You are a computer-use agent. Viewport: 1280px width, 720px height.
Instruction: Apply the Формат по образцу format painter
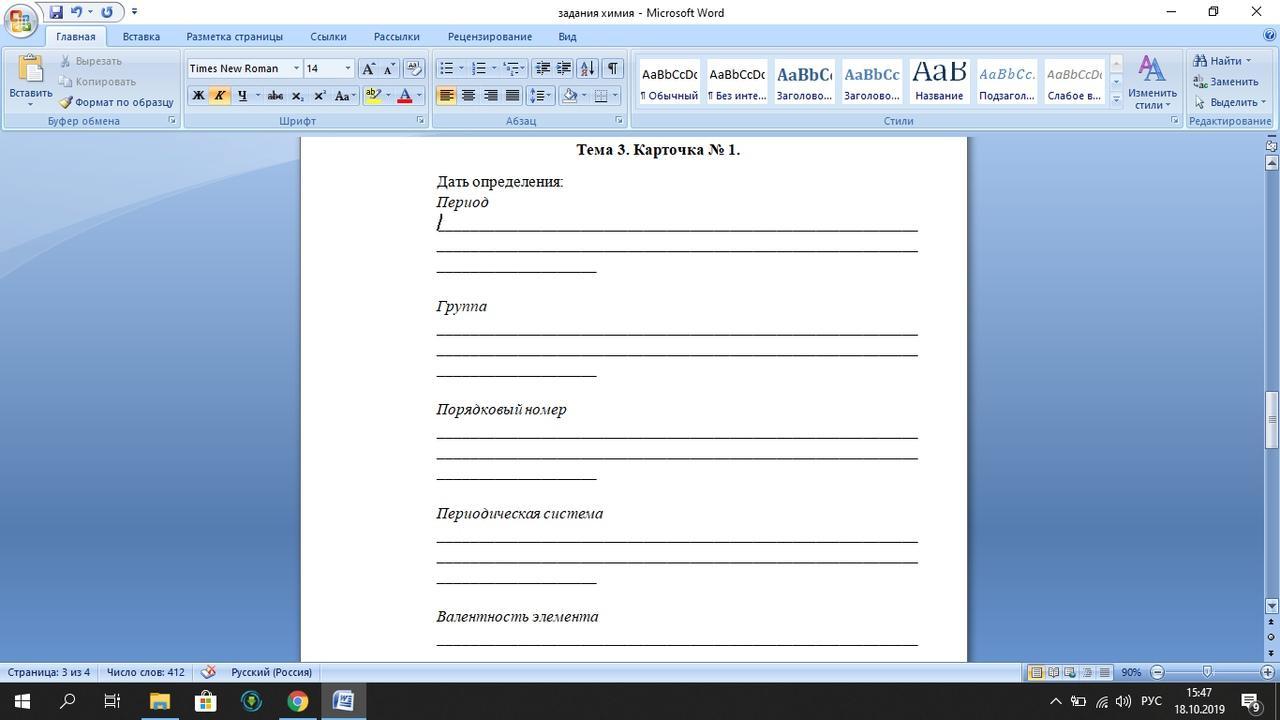pos(116,102)
